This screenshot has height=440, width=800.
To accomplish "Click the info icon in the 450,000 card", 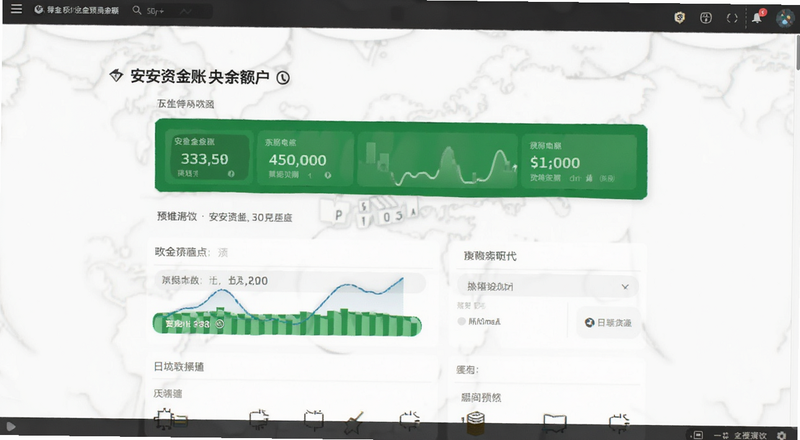I will [x=328, y=175].
